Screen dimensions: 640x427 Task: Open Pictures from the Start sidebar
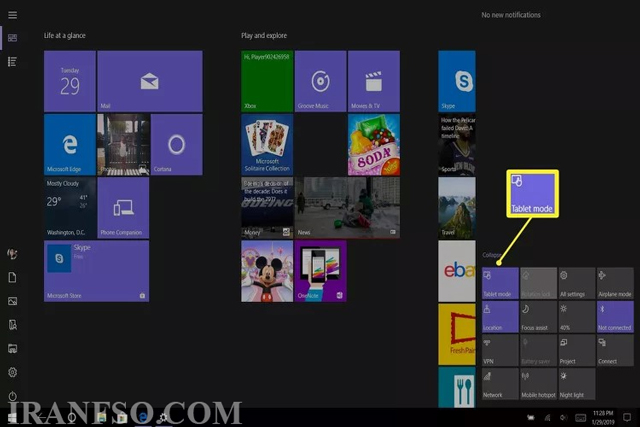click(12, 301)
